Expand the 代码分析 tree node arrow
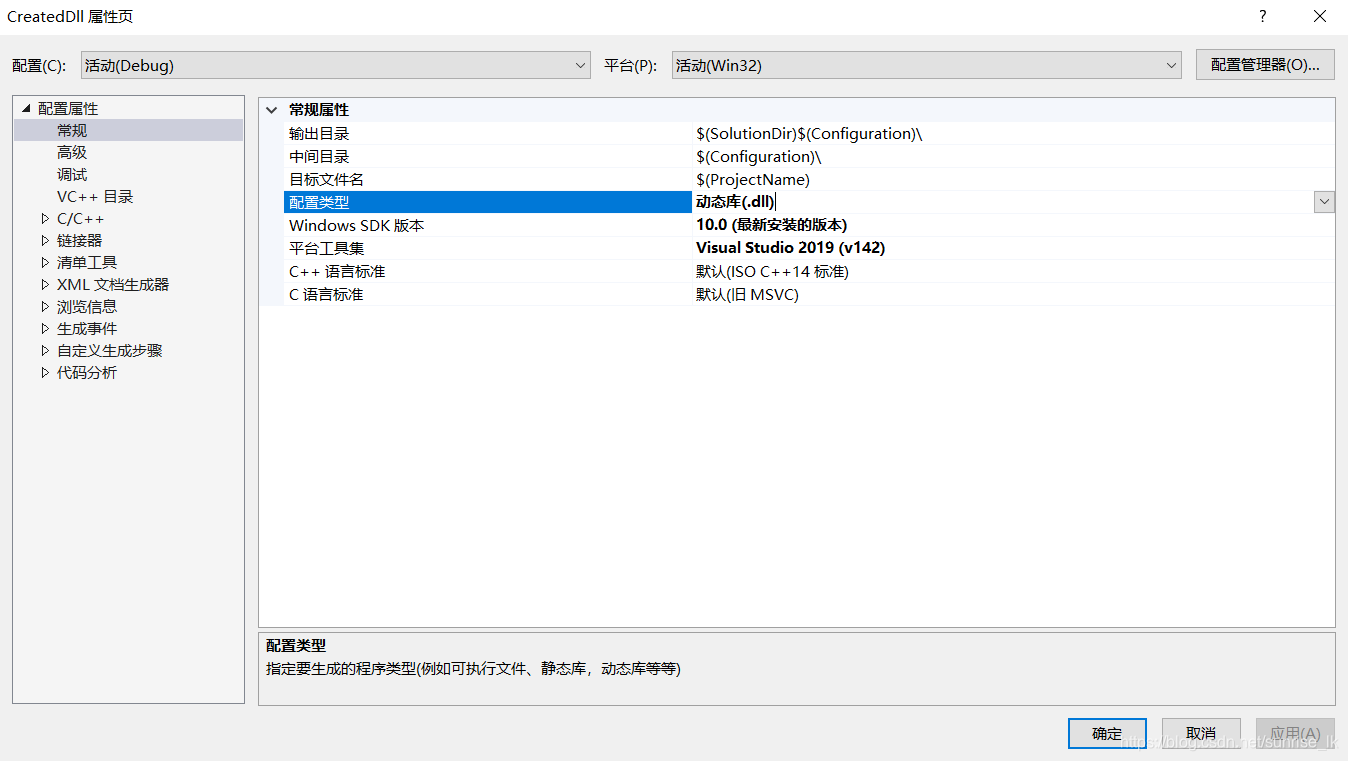 pos(45,372)
